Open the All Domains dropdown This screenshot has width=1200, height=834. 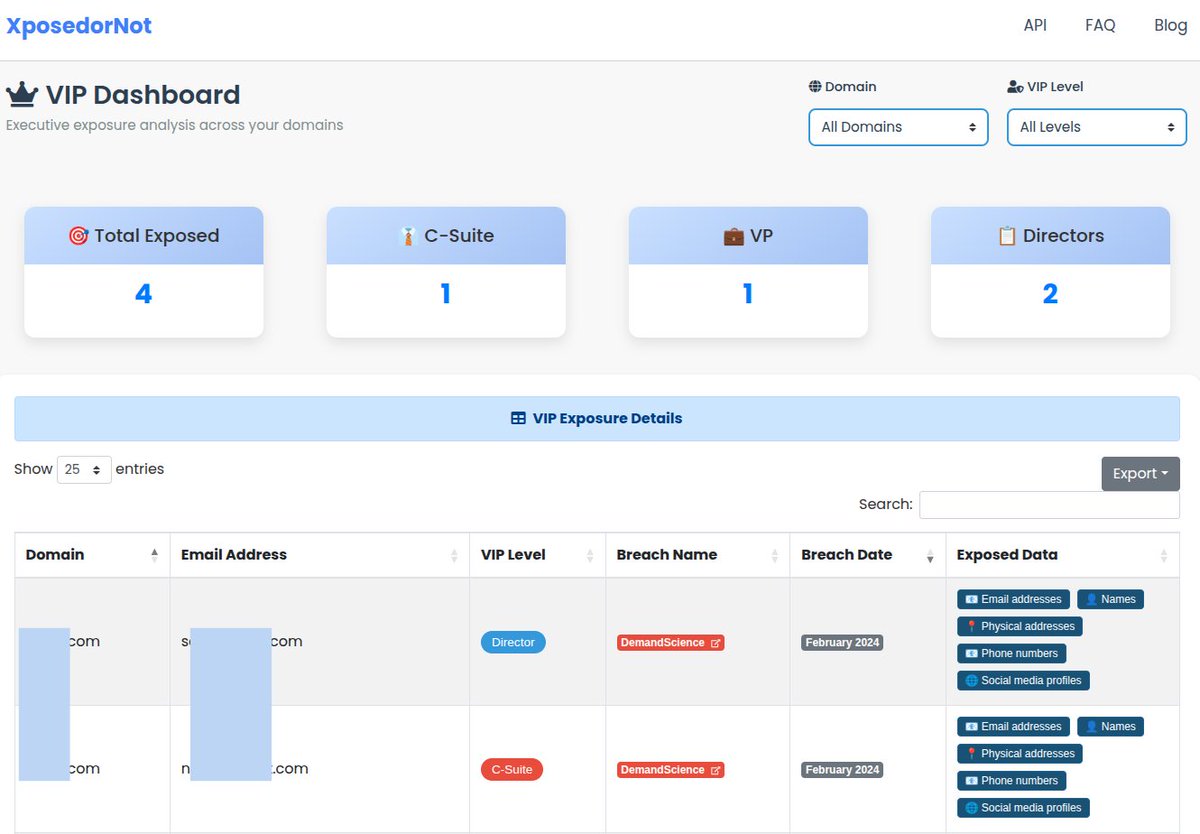898,127
